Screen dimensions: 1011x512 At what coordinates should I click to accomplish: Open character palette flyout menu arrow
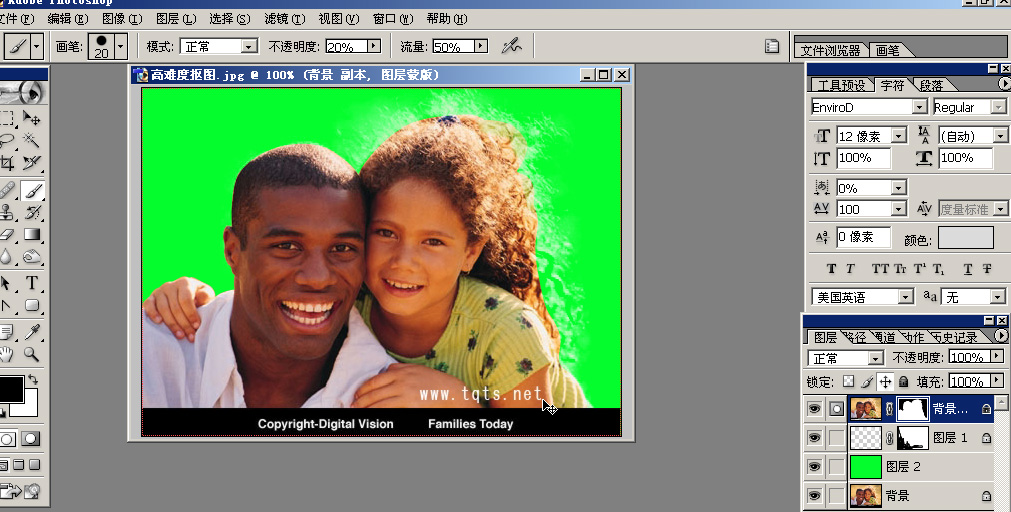[x=1004, y=84]
